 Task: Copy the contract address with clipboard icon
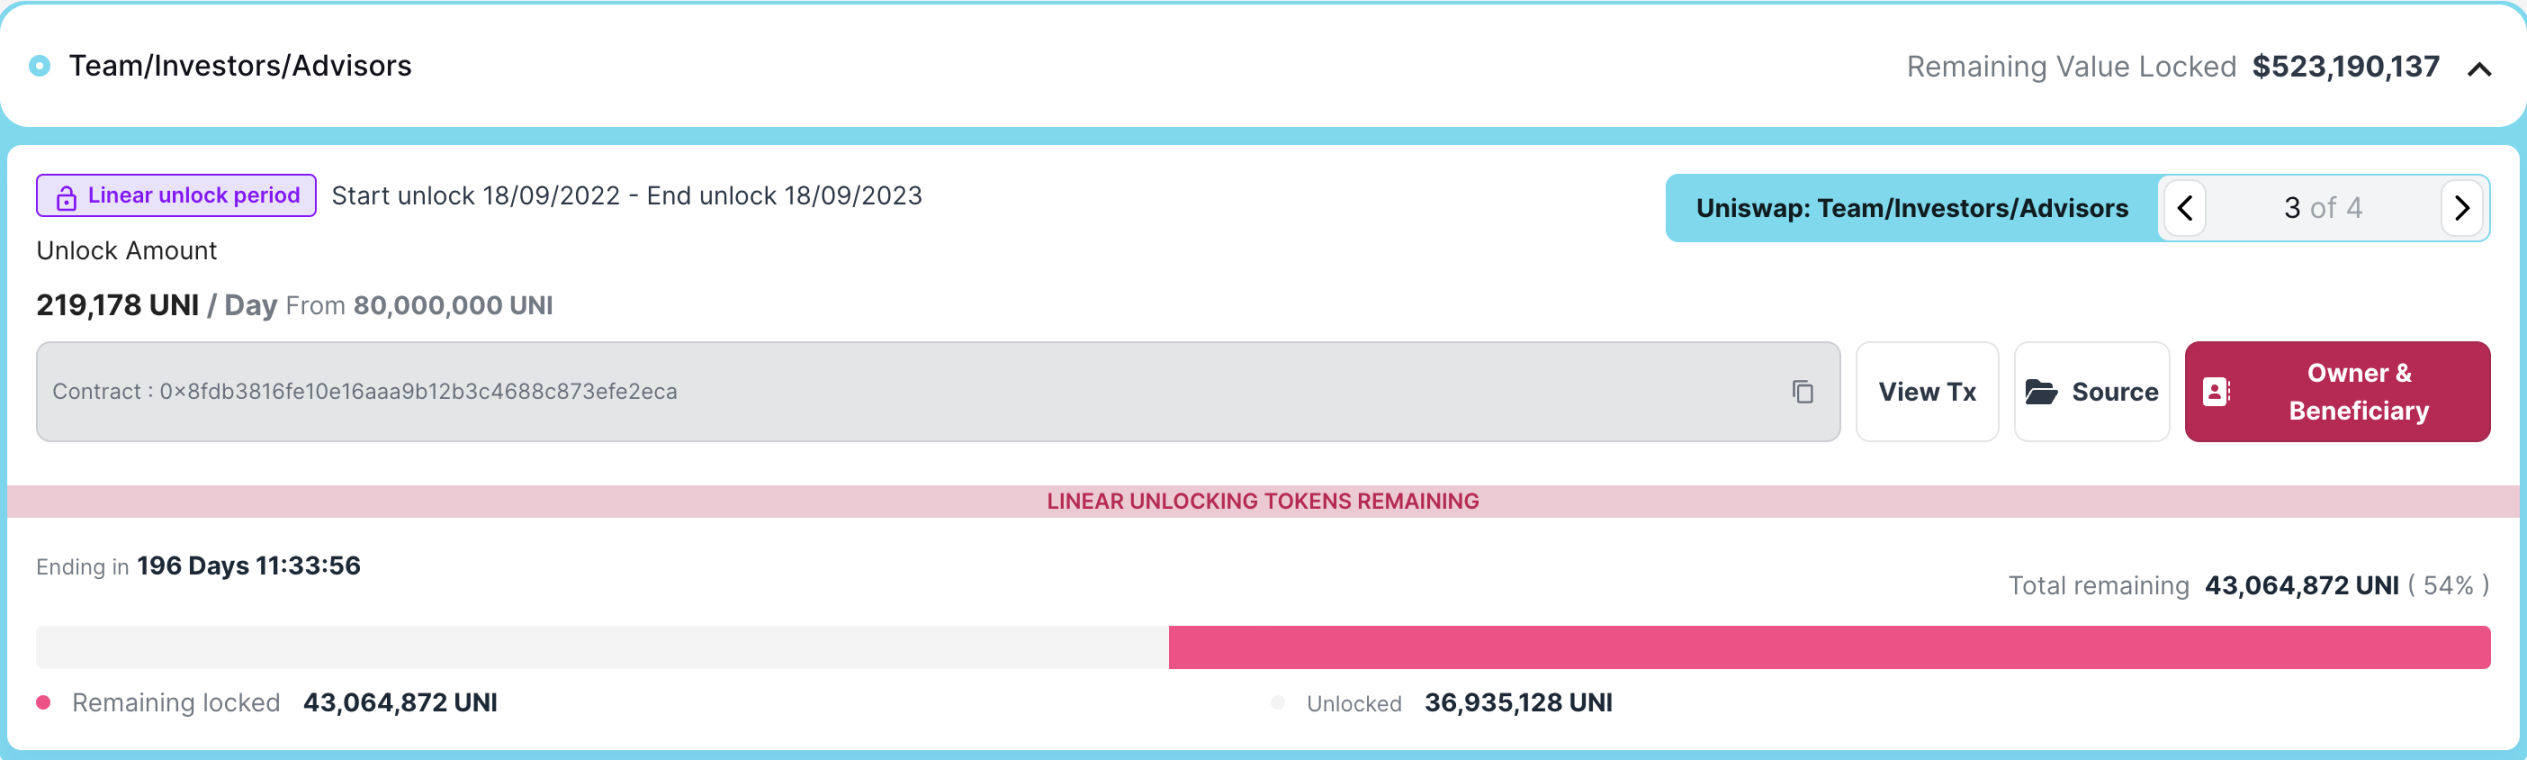point(1802,392)
